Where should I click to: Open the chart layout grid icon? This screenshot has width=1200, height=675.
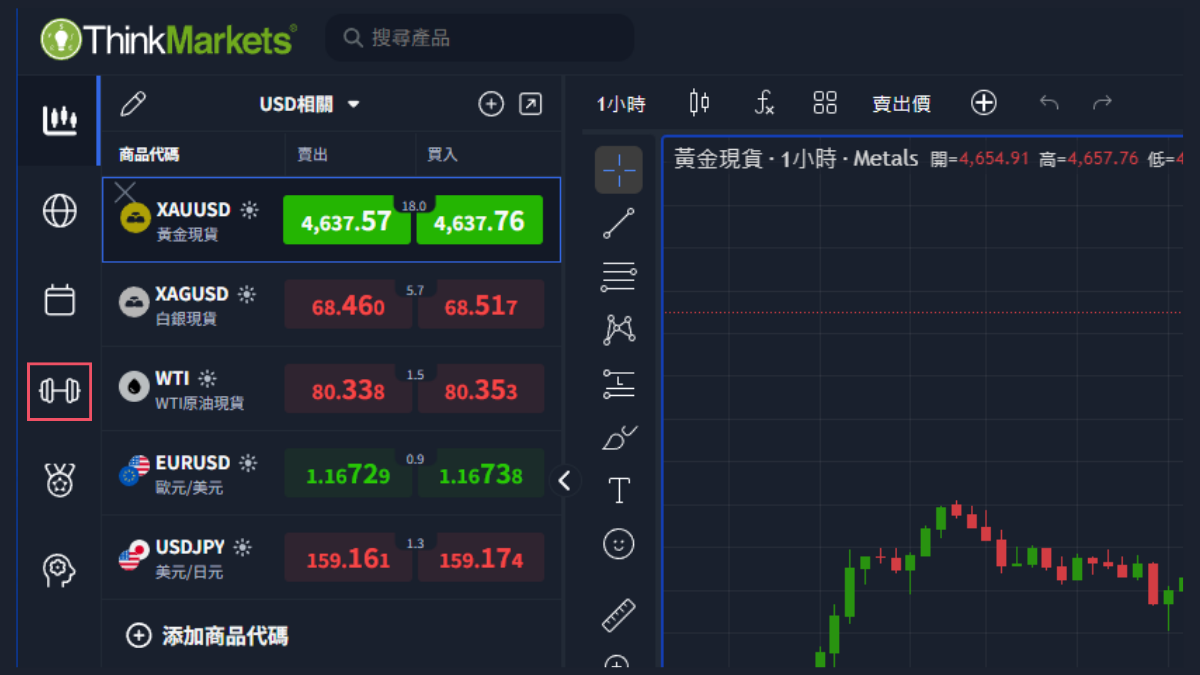pyautogui.click(x=825, y=102)
